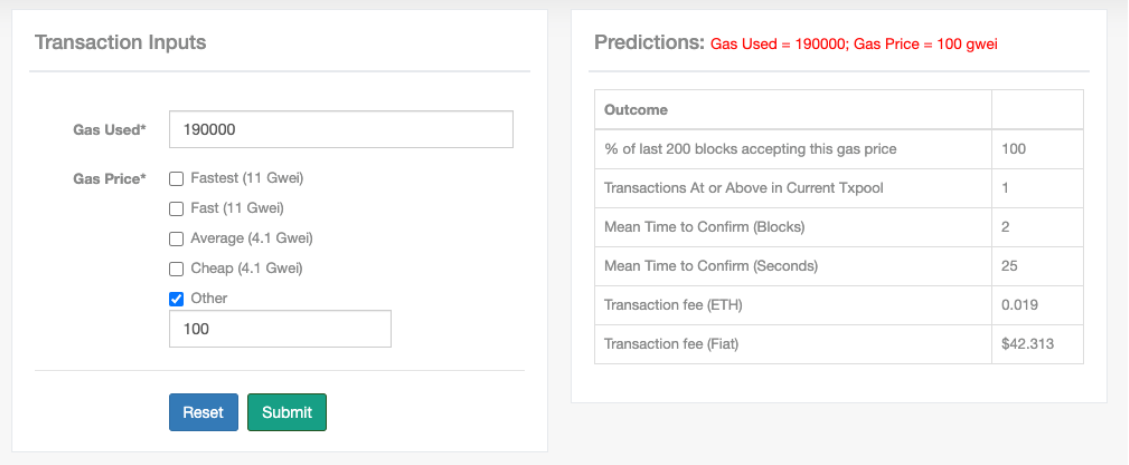
Task: Check the Fast (11 Gwei) checkbox
Action: point(176,209)
